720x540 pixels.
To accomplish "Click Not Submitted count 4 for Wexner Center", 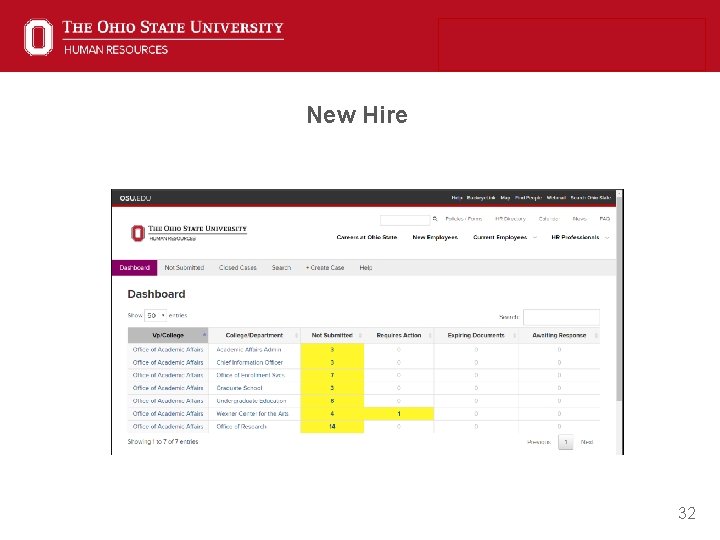I will click(x=332, y=414).
